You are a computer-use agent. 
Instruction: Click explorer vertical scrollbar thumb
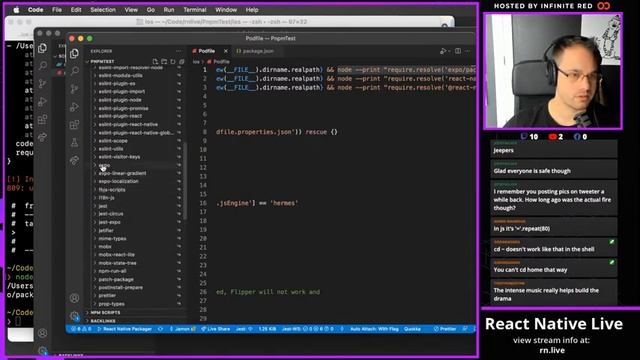coord(184,181)
